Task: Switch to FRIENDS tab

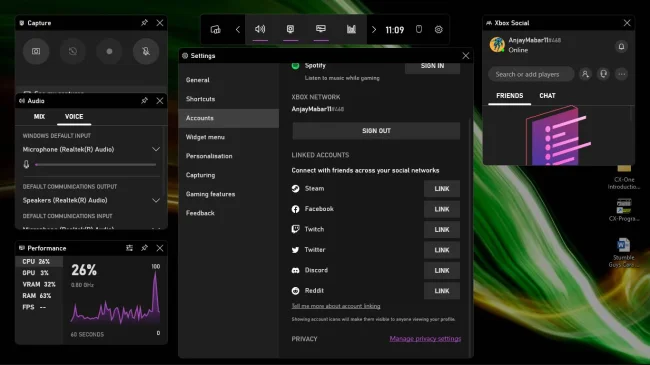Action: [509, 96]
